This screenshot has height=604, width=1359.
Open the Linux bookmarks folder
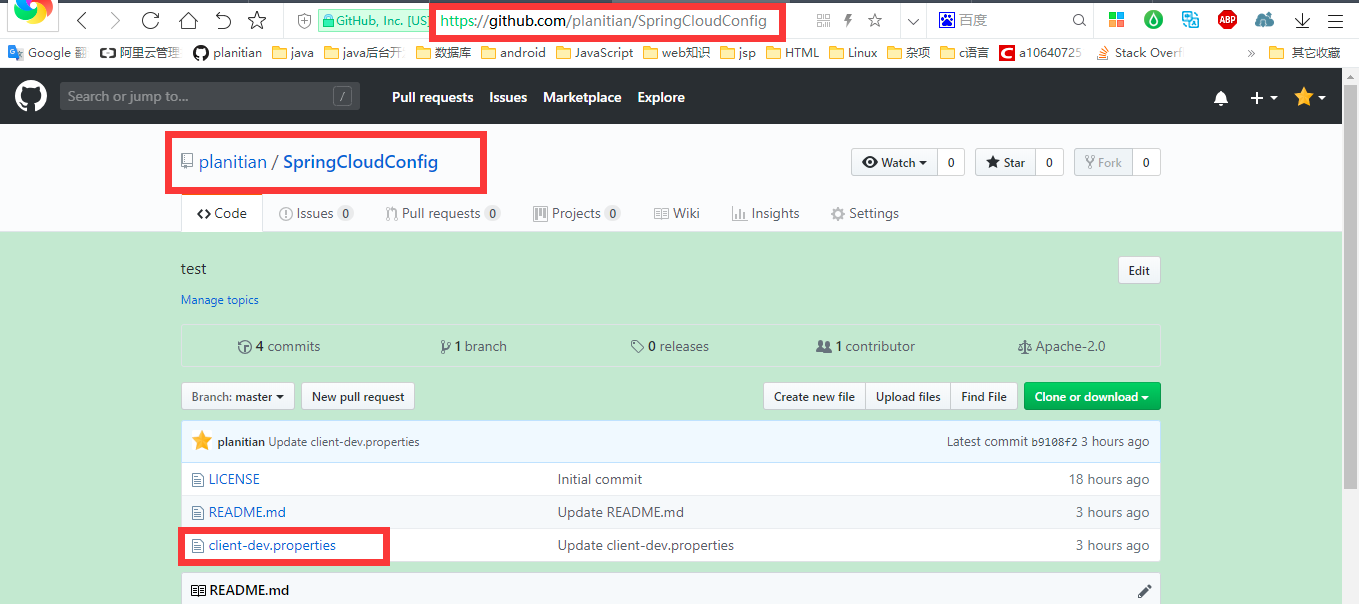point(853,52)
